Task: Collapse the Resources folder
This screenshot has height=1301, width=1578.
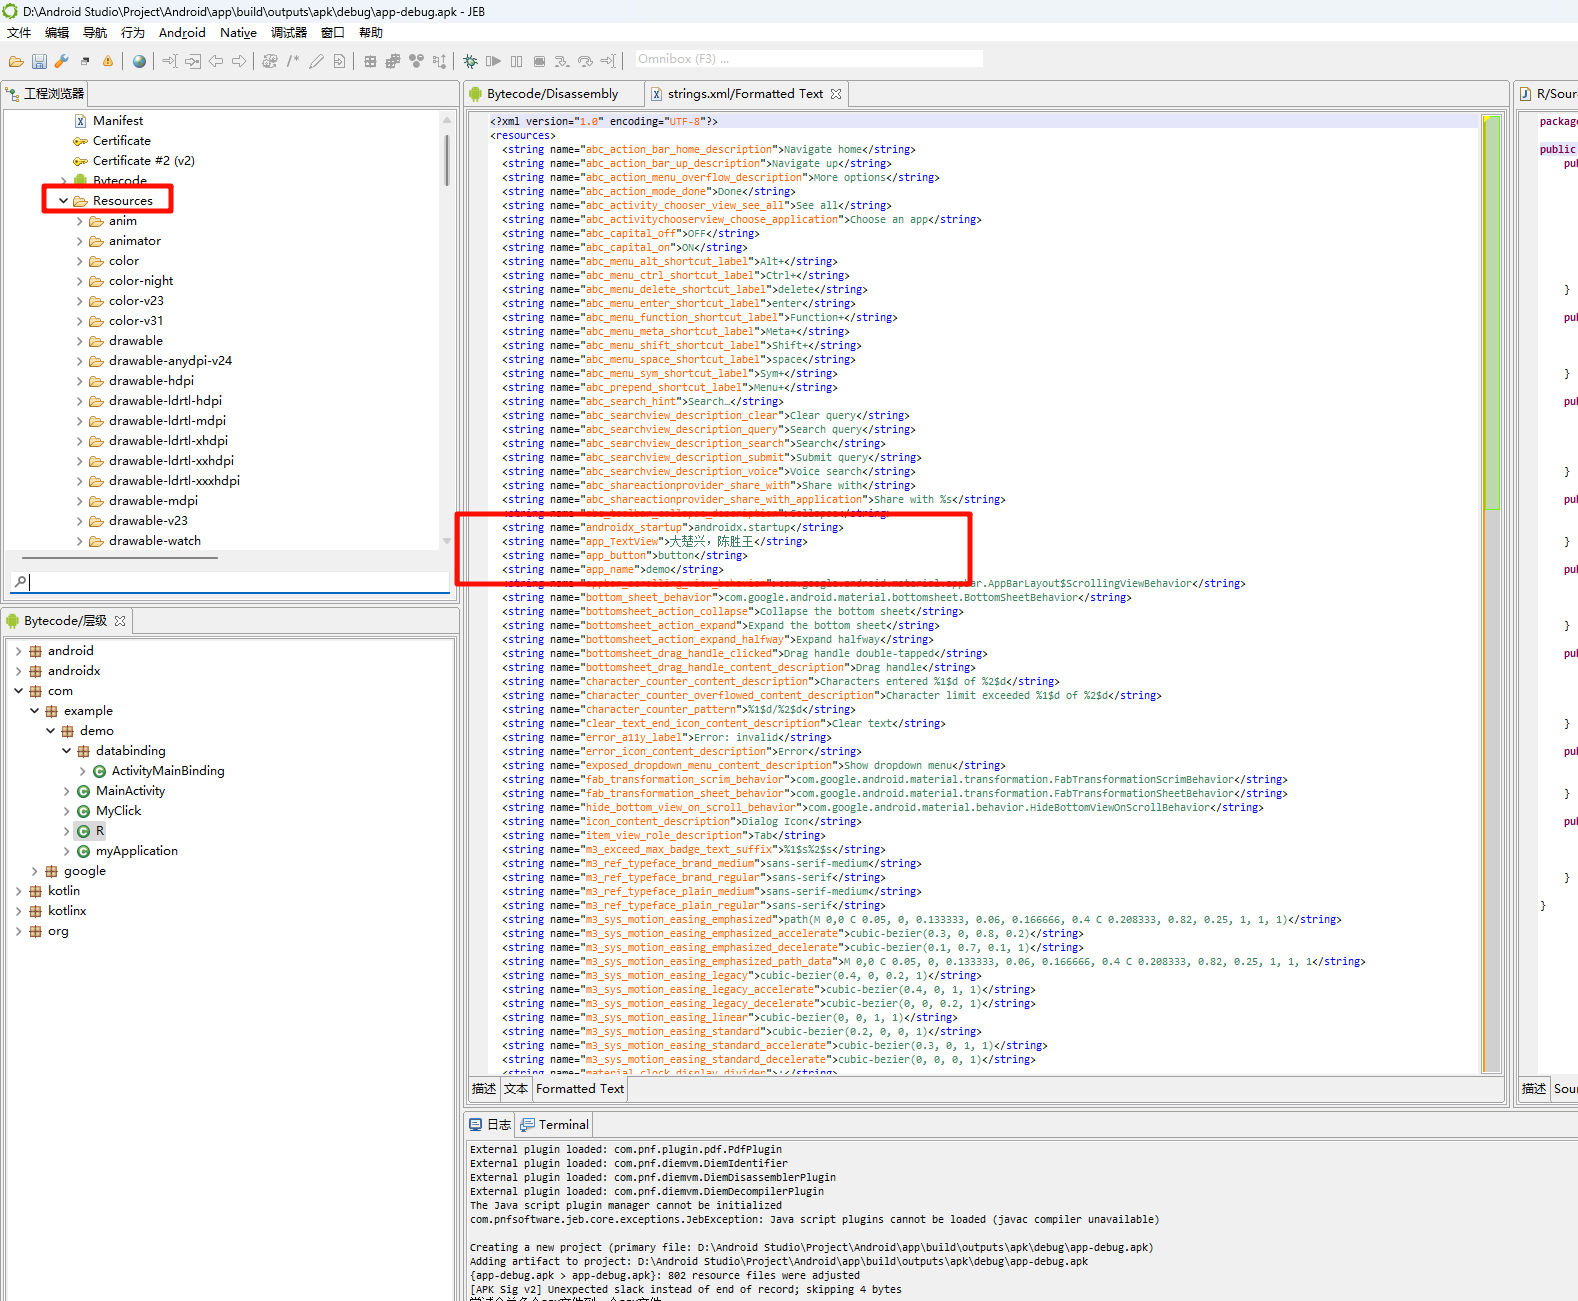Action: pyautogui.click(x=64, y=201)
